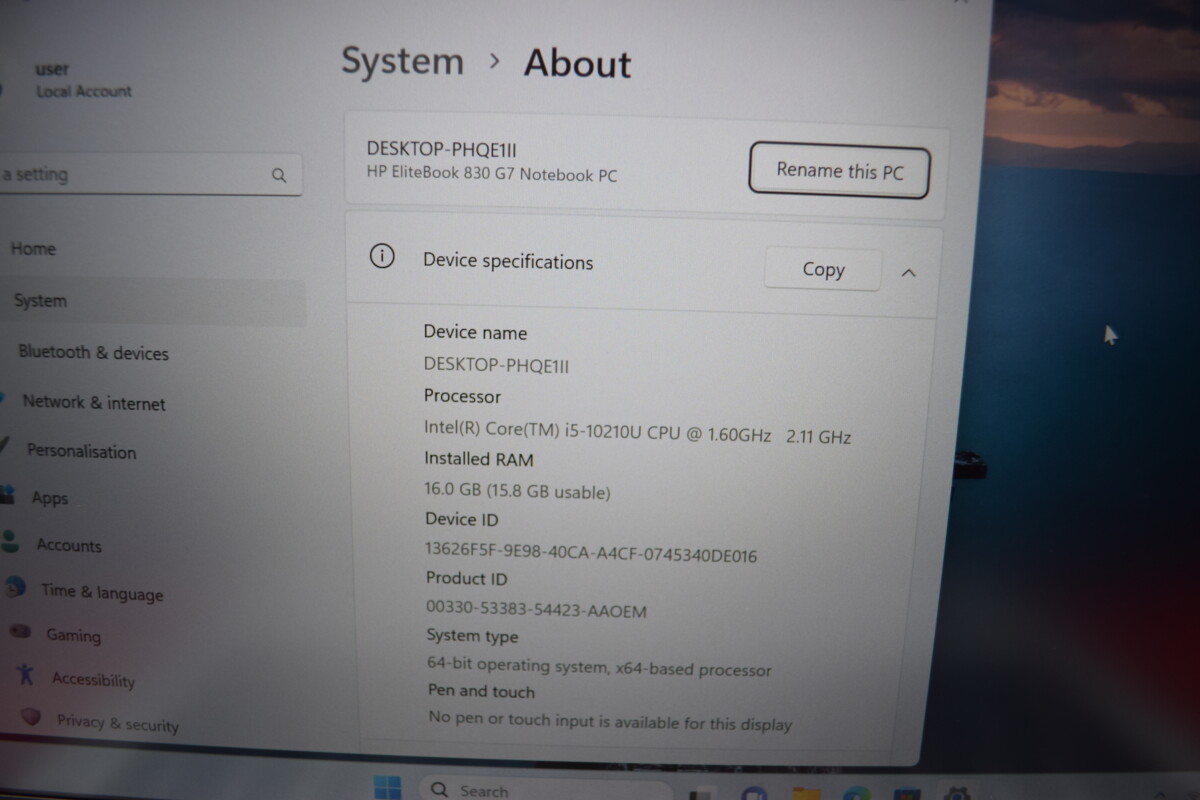Copy the device specifications
The image size is (1200, 800).
point(823,269)
